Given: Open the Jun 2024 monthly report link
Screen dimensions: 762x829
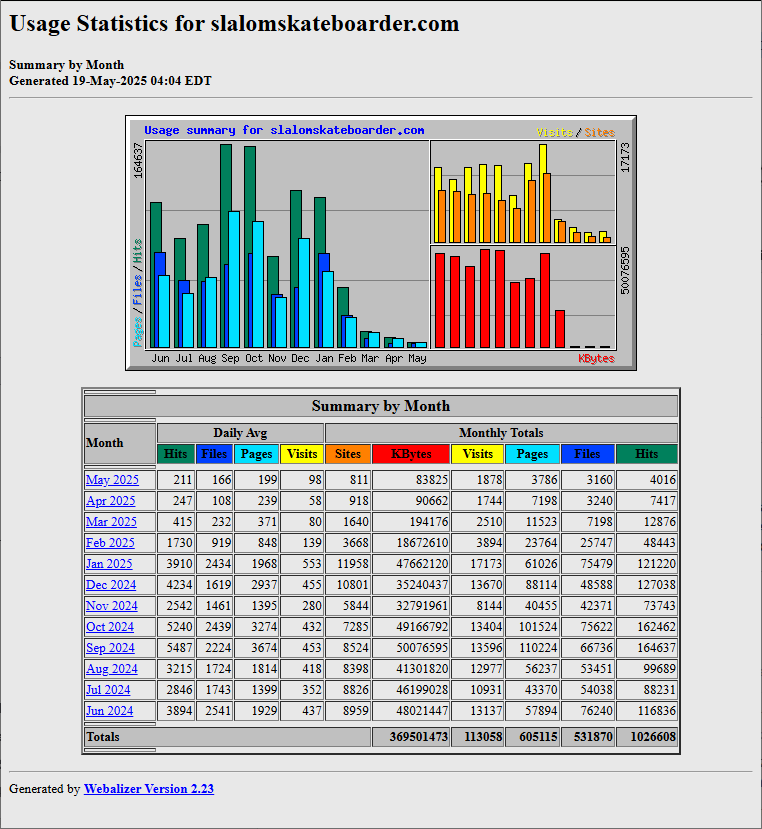Looking at the screenshot, I should pyautogui.click(x=109, y=711).
